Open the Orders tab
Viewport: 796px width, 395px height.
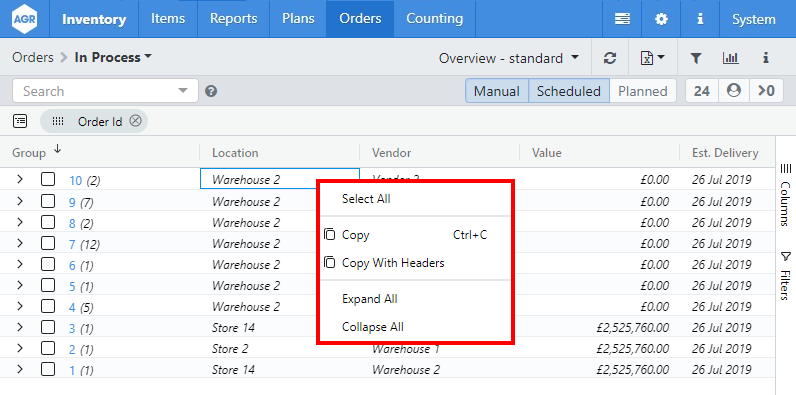(x=360, y=19)
